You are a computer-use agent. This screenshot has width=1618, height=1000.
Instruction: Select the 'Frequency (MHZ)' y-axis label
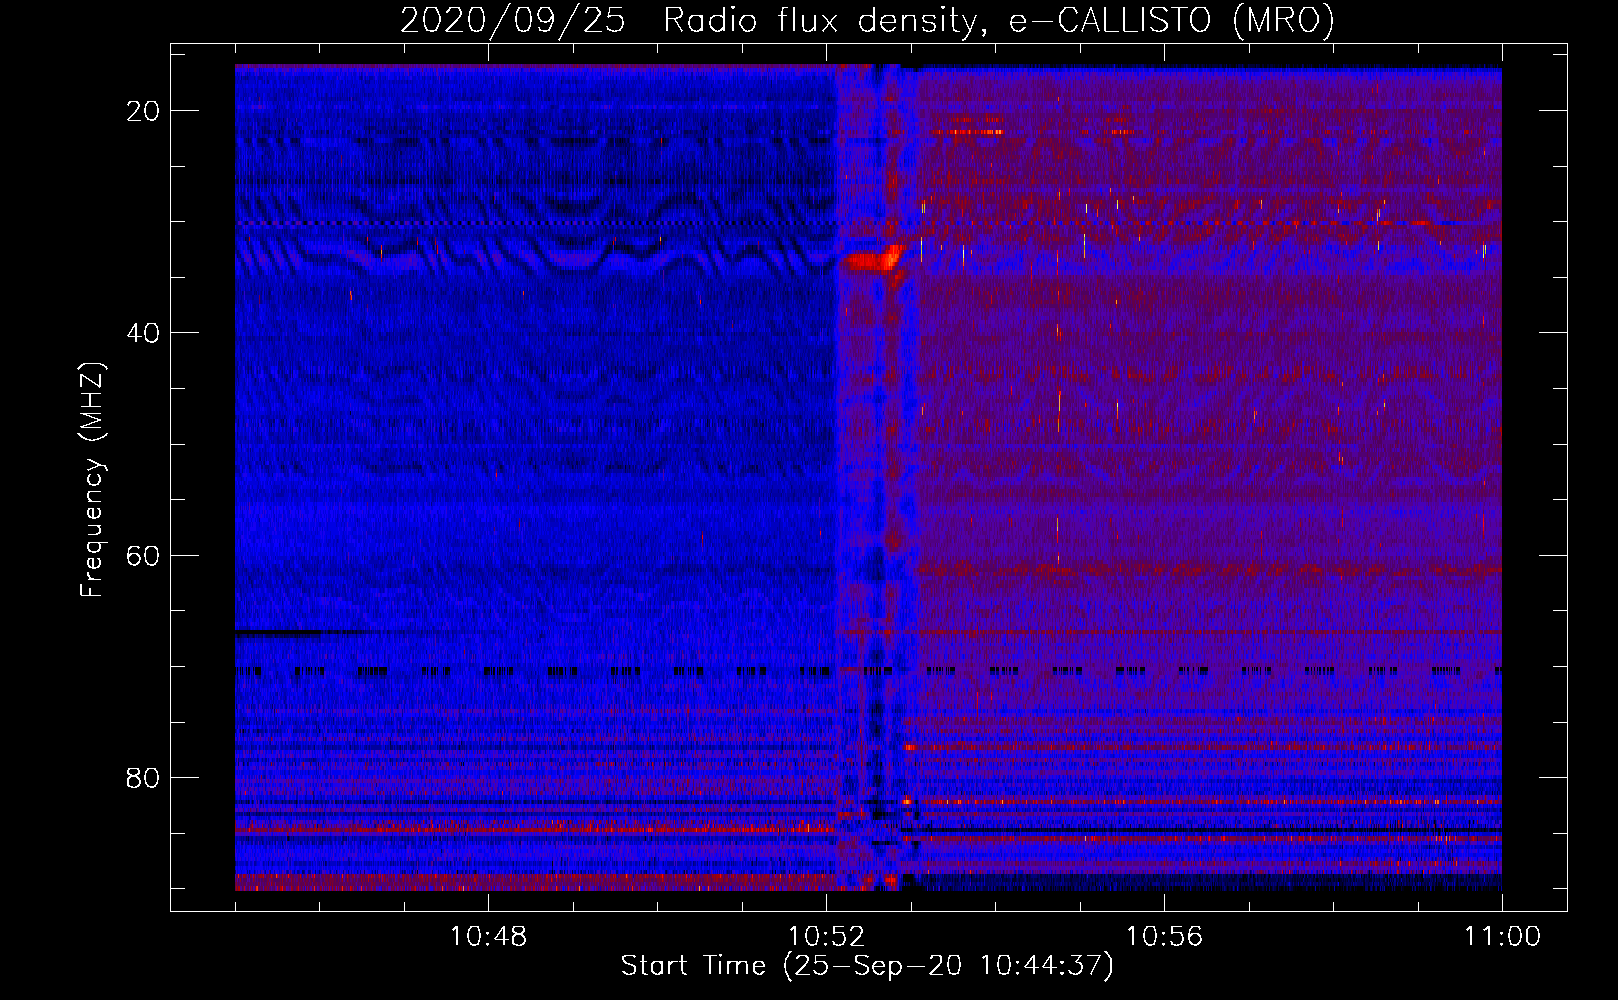click(x=92, y=480)
